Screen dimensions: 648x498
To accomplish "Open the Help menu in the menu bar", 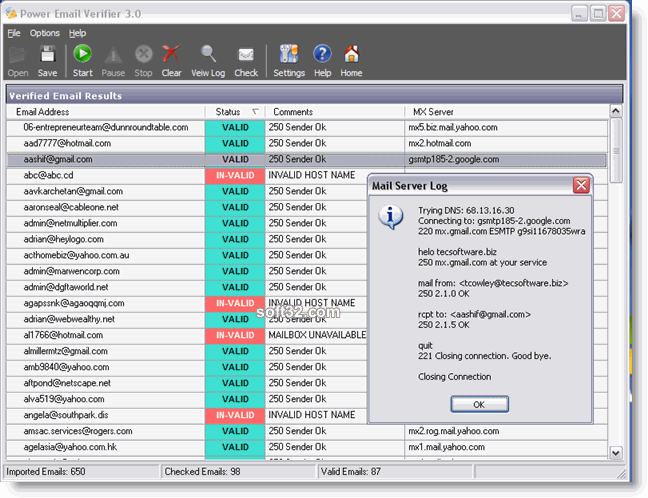I will click(77, 33).
